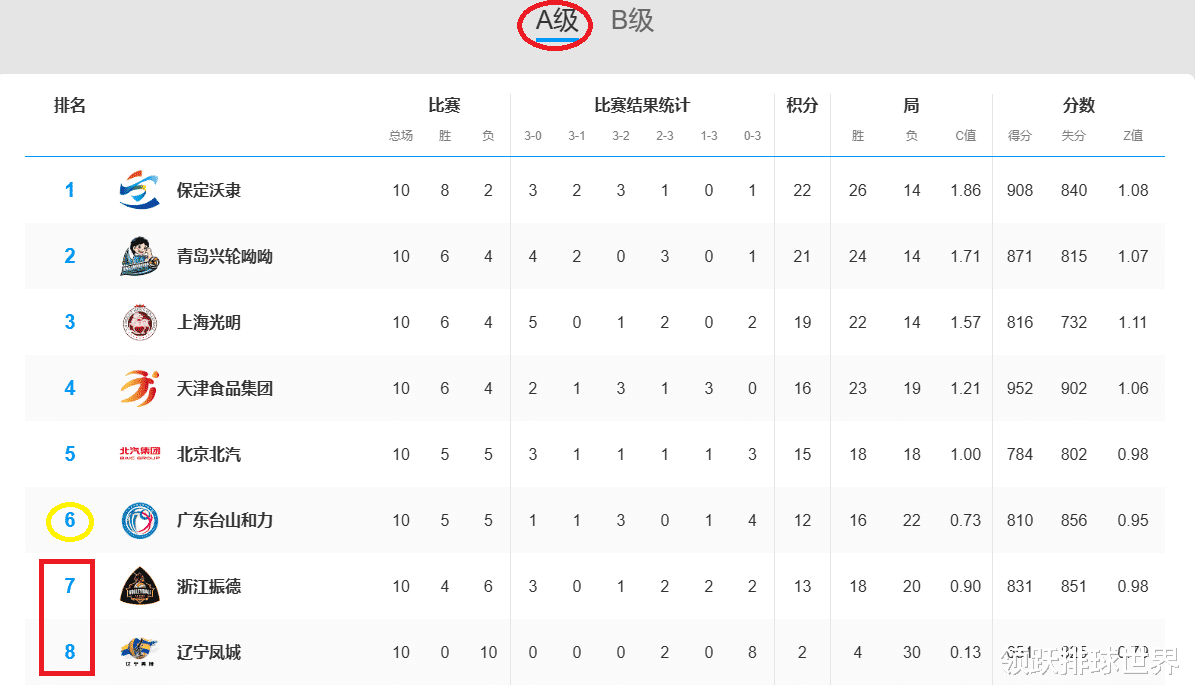Click the 排名 column header

(70, 105)
